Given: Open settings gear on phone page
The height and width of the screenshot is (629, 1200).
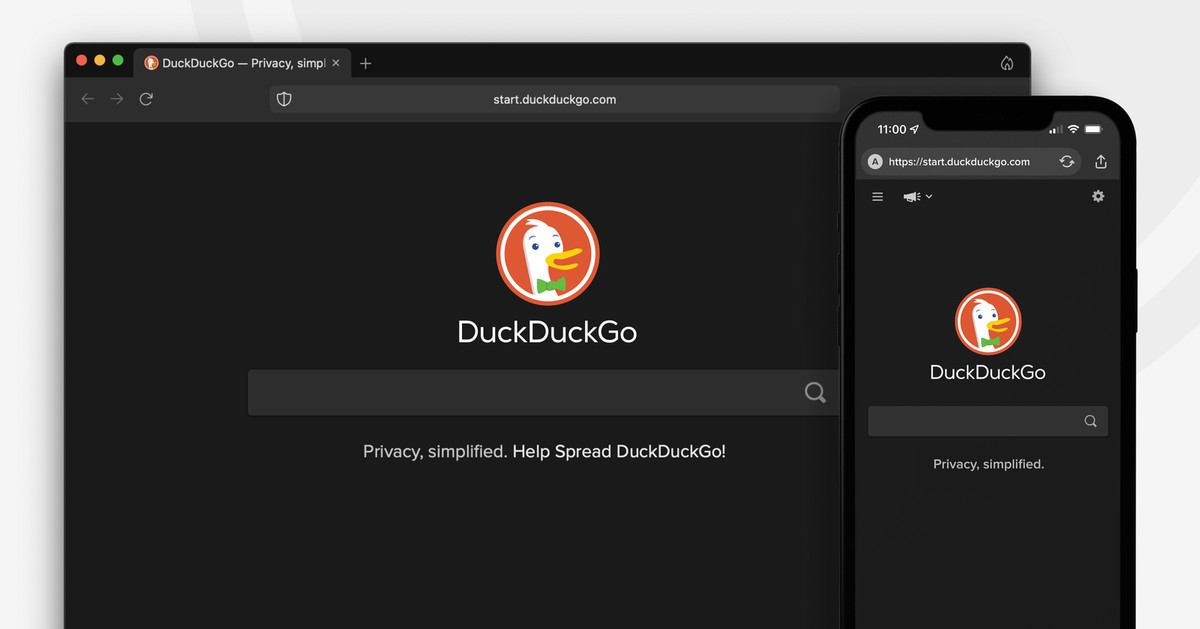Looking at the screenshot, I should coord(1098,196).
